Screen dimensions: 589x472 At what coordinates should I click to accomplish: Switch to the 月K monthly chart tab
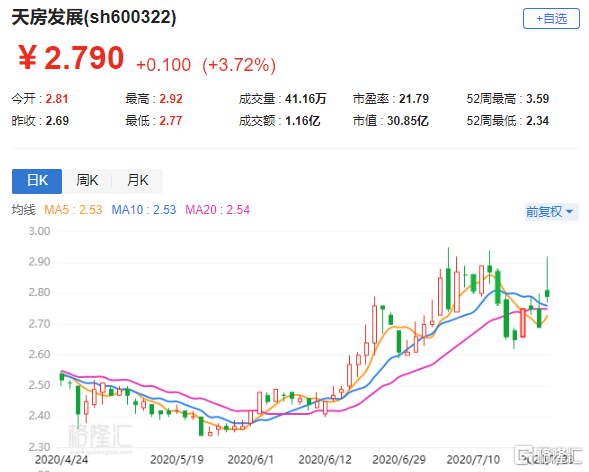click(137, 181)
